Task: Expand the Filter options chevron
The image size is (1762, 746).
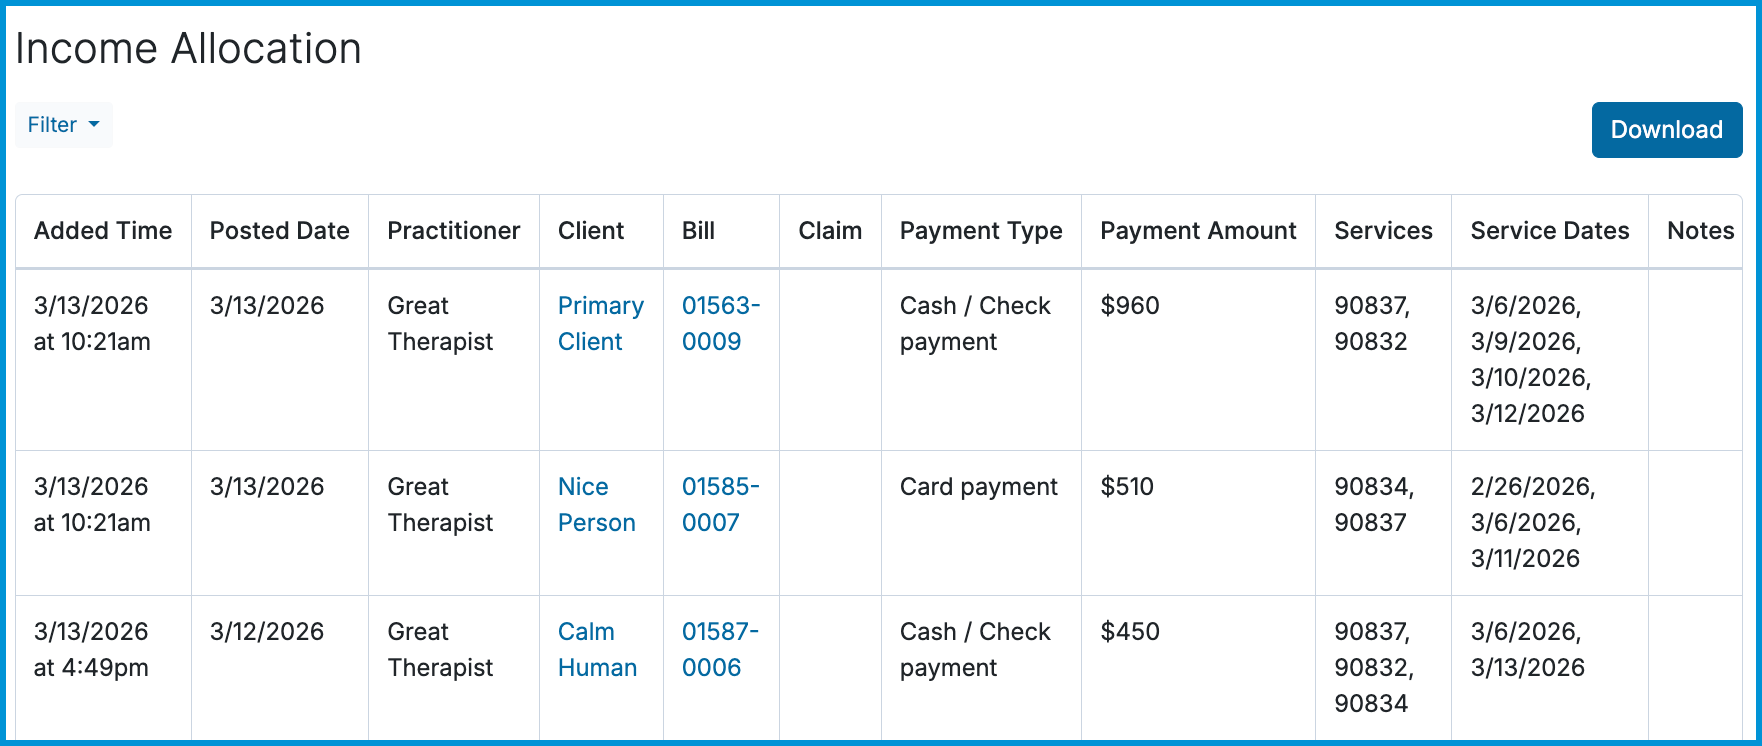Action: tap(94, 125)
